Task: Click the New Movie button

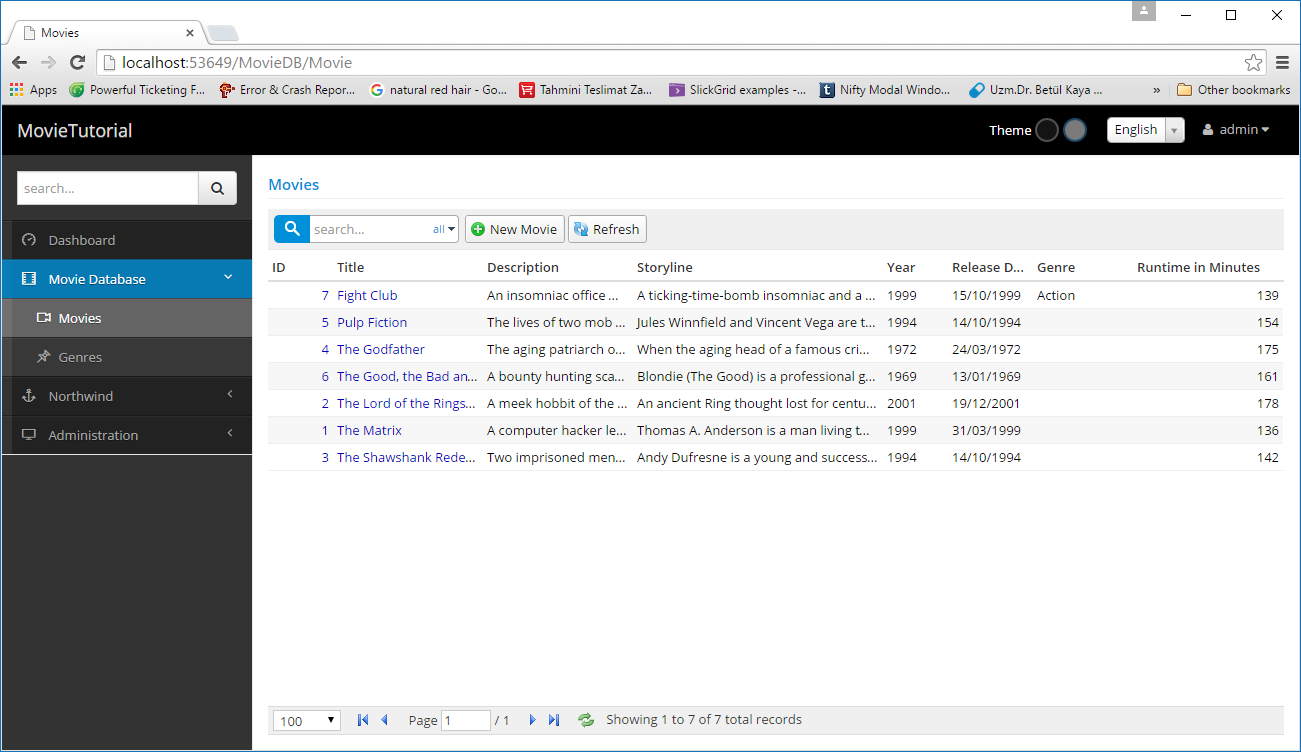Action: coord(514,229)
